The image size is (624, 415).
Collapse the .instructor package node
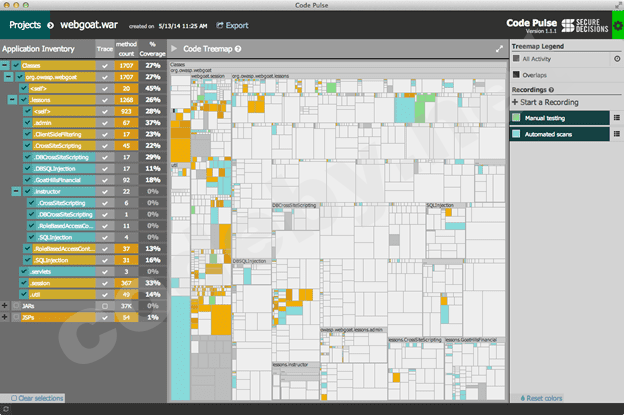point(16,191)
